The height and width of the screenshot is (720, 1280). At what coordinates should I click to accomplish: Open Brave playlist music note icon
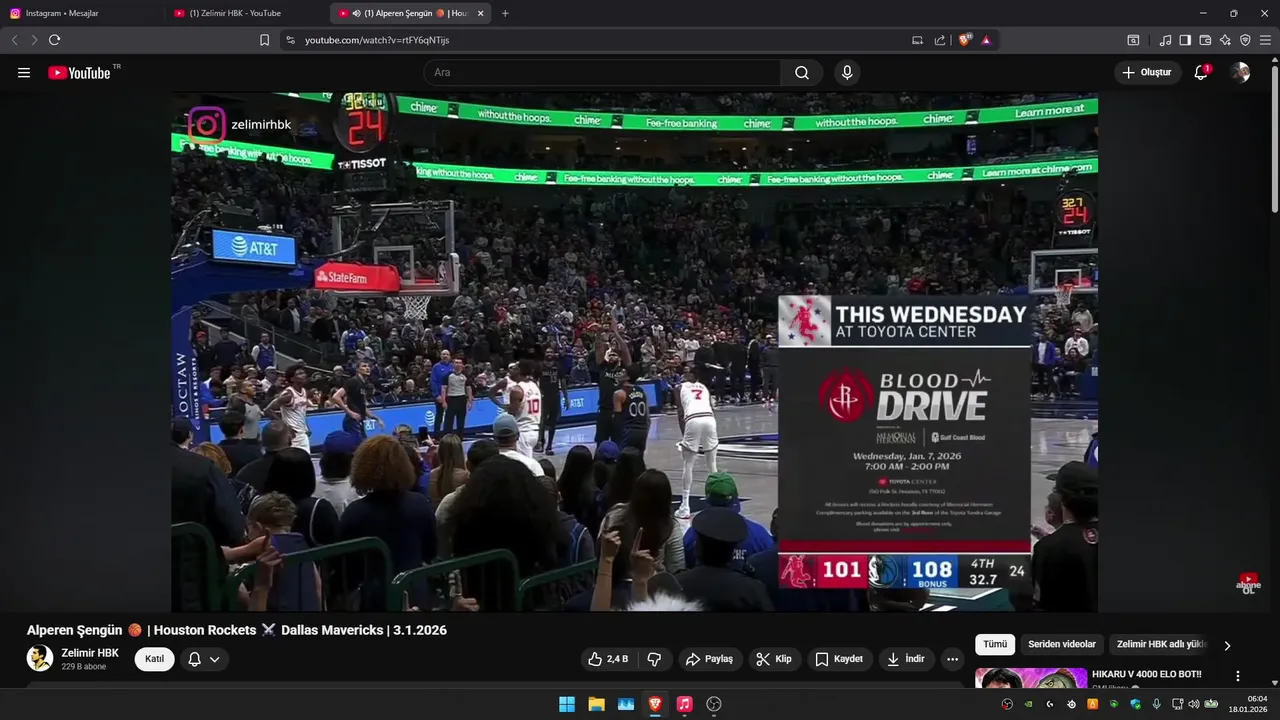[x=1165, y=40]
